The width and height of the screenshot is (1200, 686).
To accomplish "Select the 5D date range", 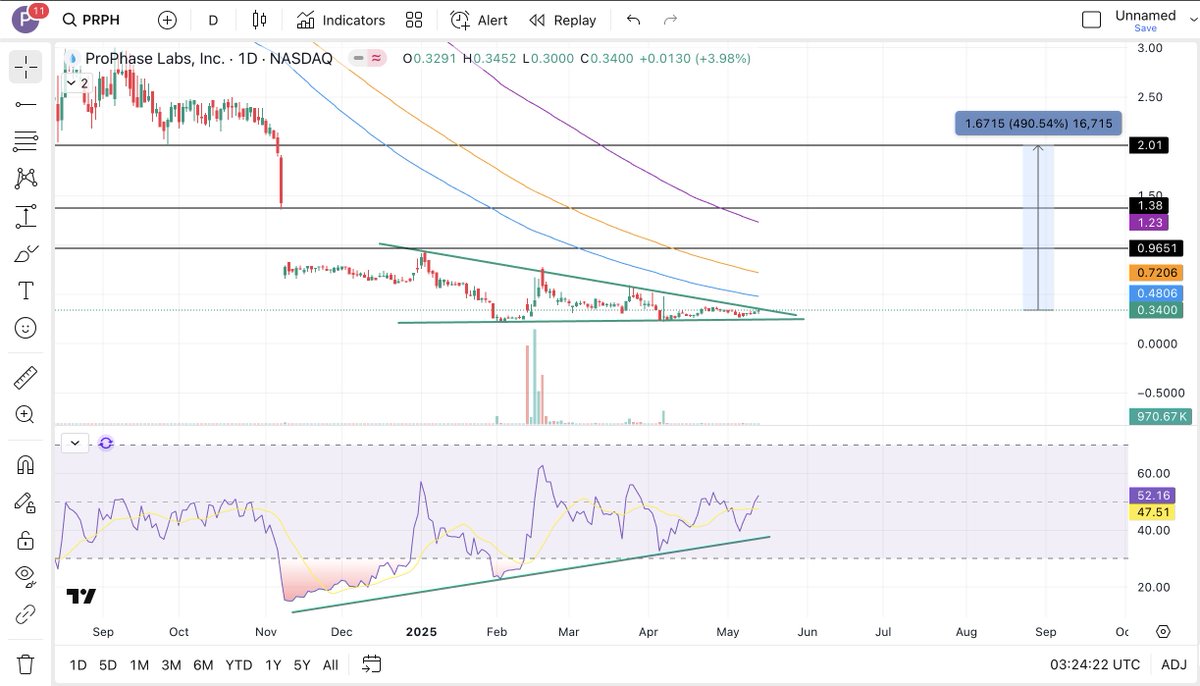I will (x=108, y=664).
